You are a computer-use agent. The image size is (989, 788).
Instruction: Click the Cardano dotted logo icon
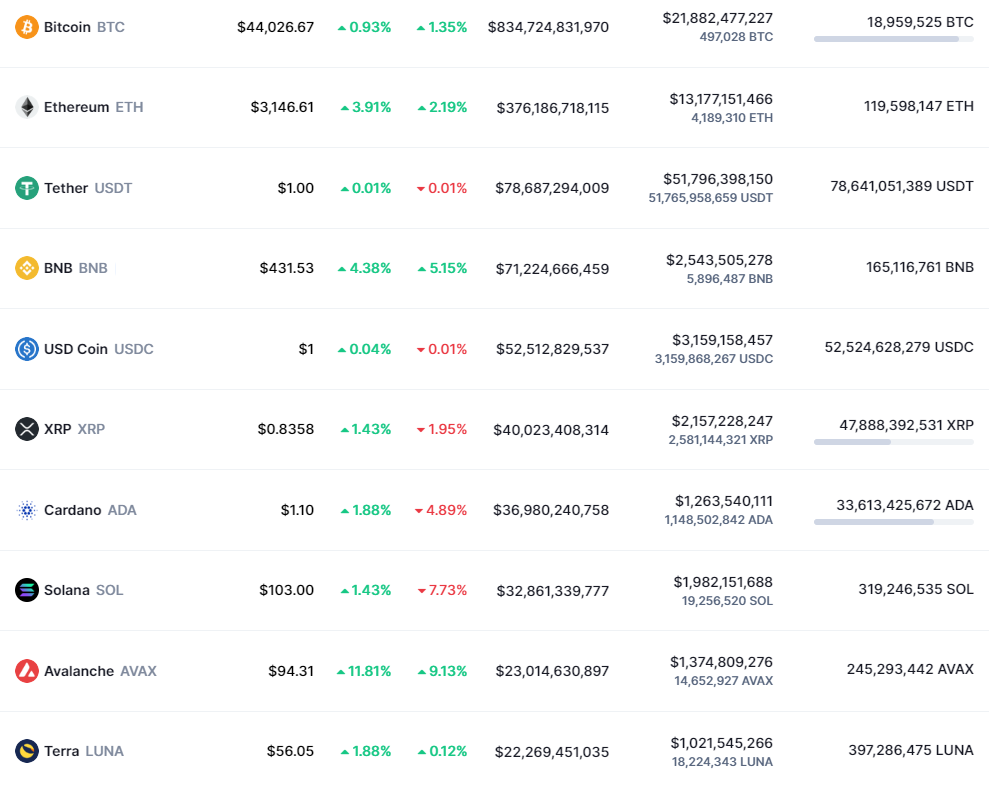click(26, 510)
